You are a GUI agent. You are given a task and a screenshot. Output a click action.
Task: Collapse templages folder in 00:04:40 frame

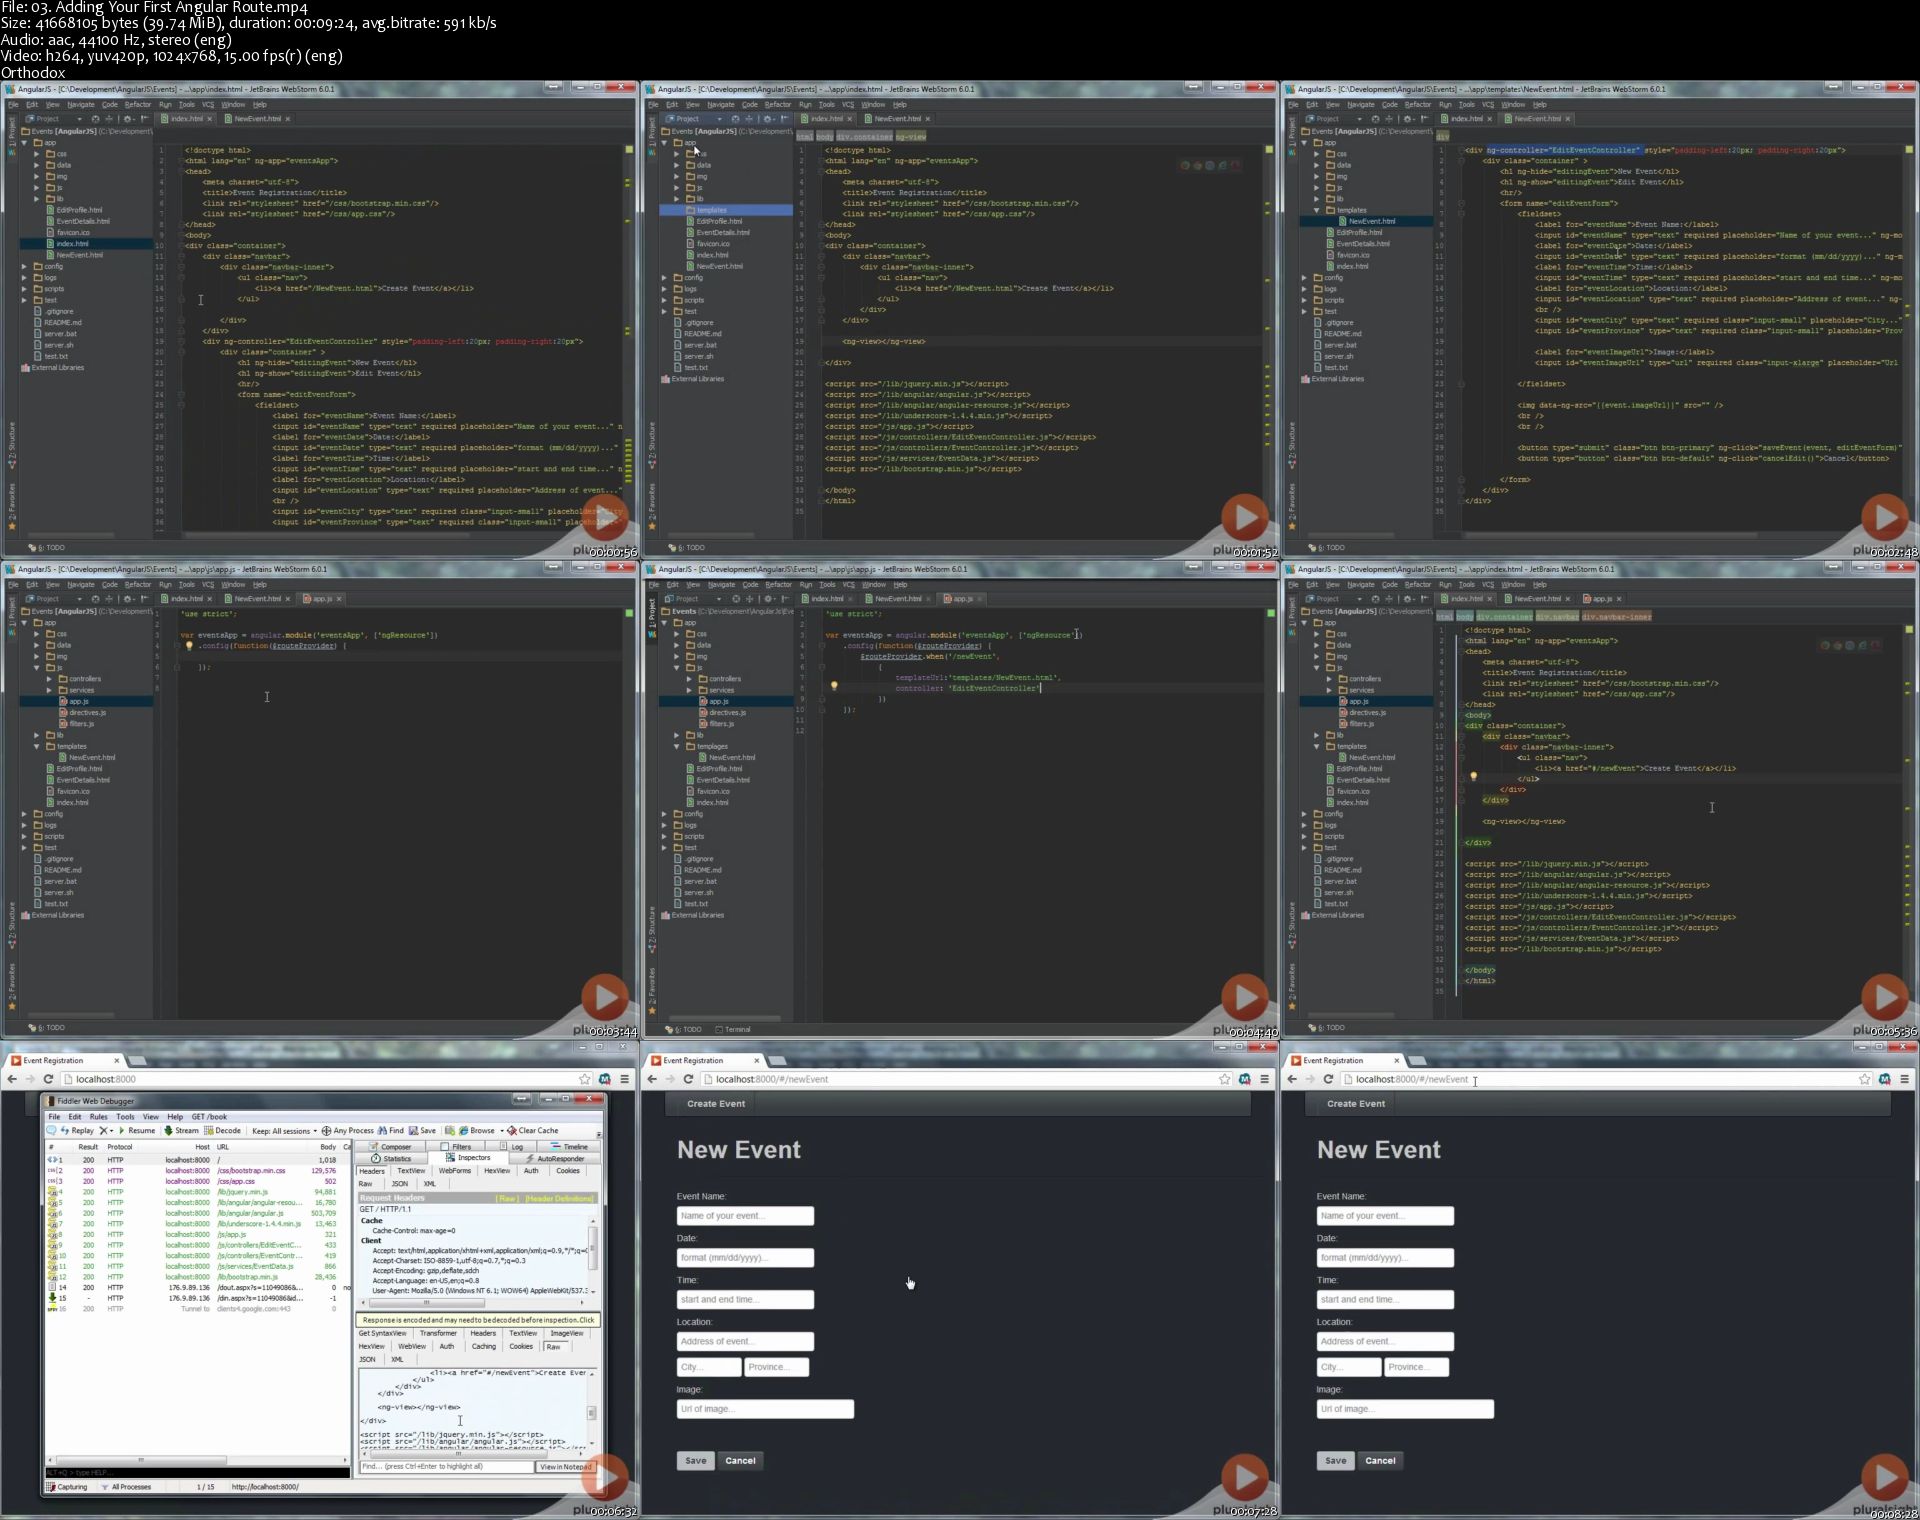677,747
